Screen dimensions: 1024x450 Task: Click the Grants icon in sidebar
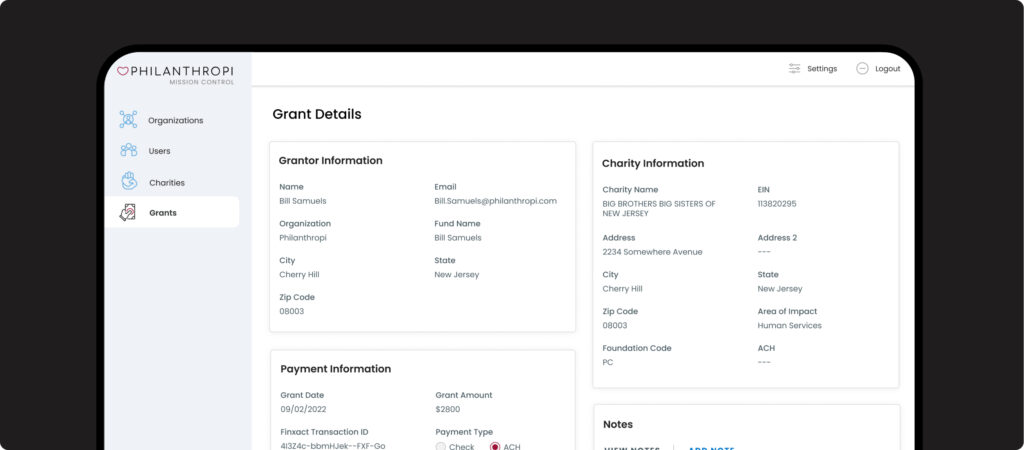click(128, 212)
